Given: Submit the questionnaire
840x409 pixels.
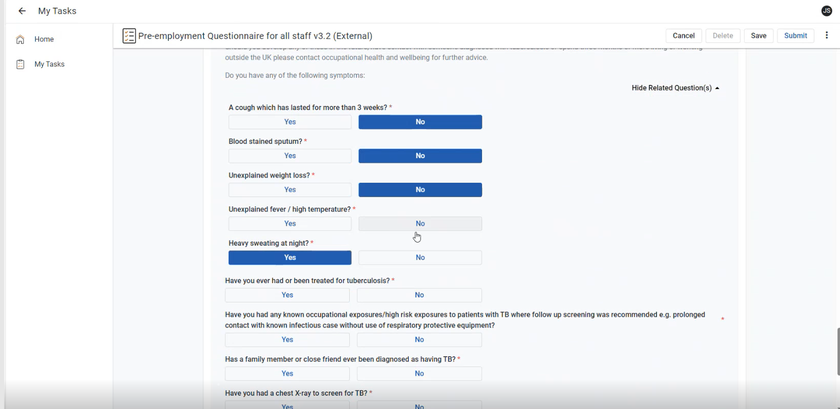Looking at the screenshot, I should coord(795,35).
